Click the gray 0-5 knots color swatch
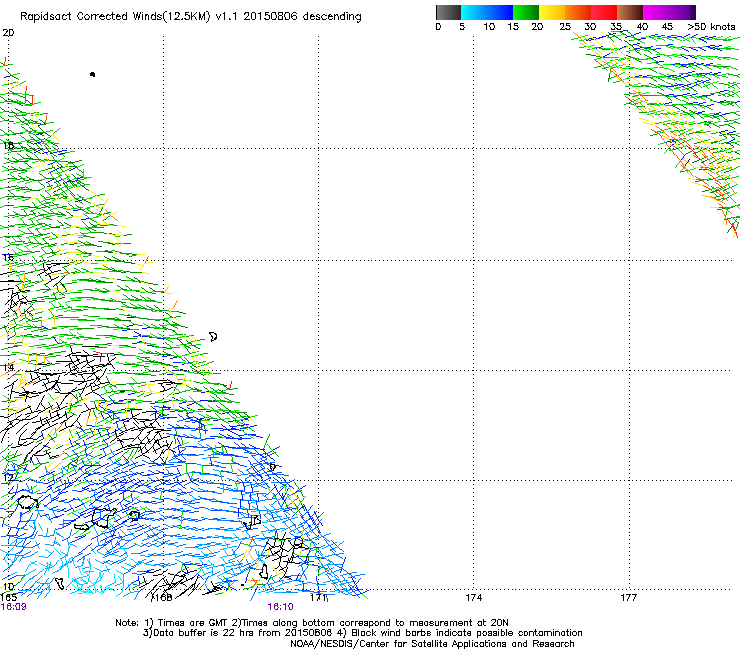Viewport: 740px width, 650px height. pyautogui.click(x=448, y=12)
